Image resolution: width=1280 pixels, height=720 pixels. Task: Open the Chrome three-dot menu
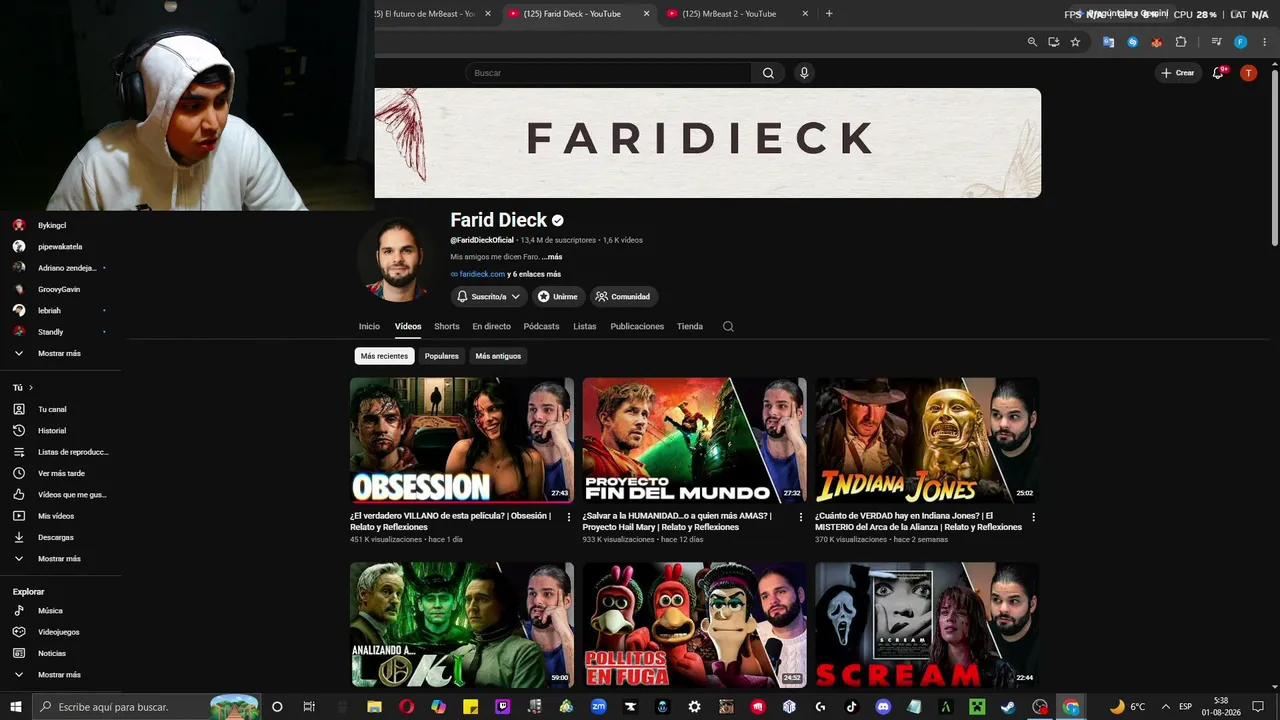pyautogui.click(x=1264, y=42)
